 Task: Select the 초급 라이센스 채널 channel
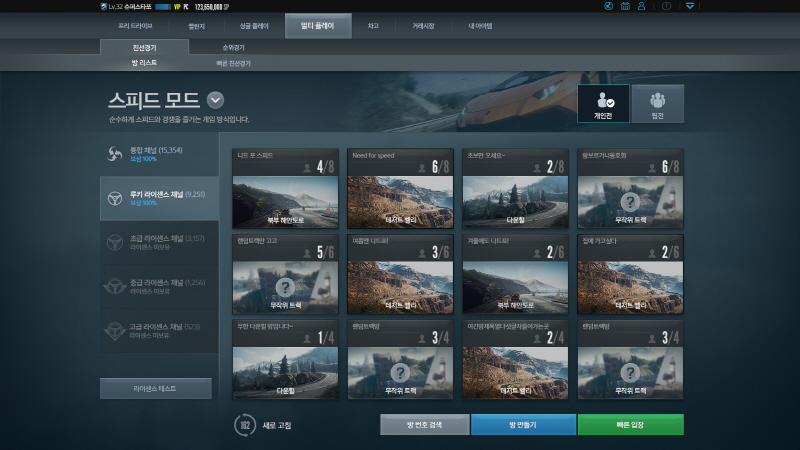click(x=160, y=242)
